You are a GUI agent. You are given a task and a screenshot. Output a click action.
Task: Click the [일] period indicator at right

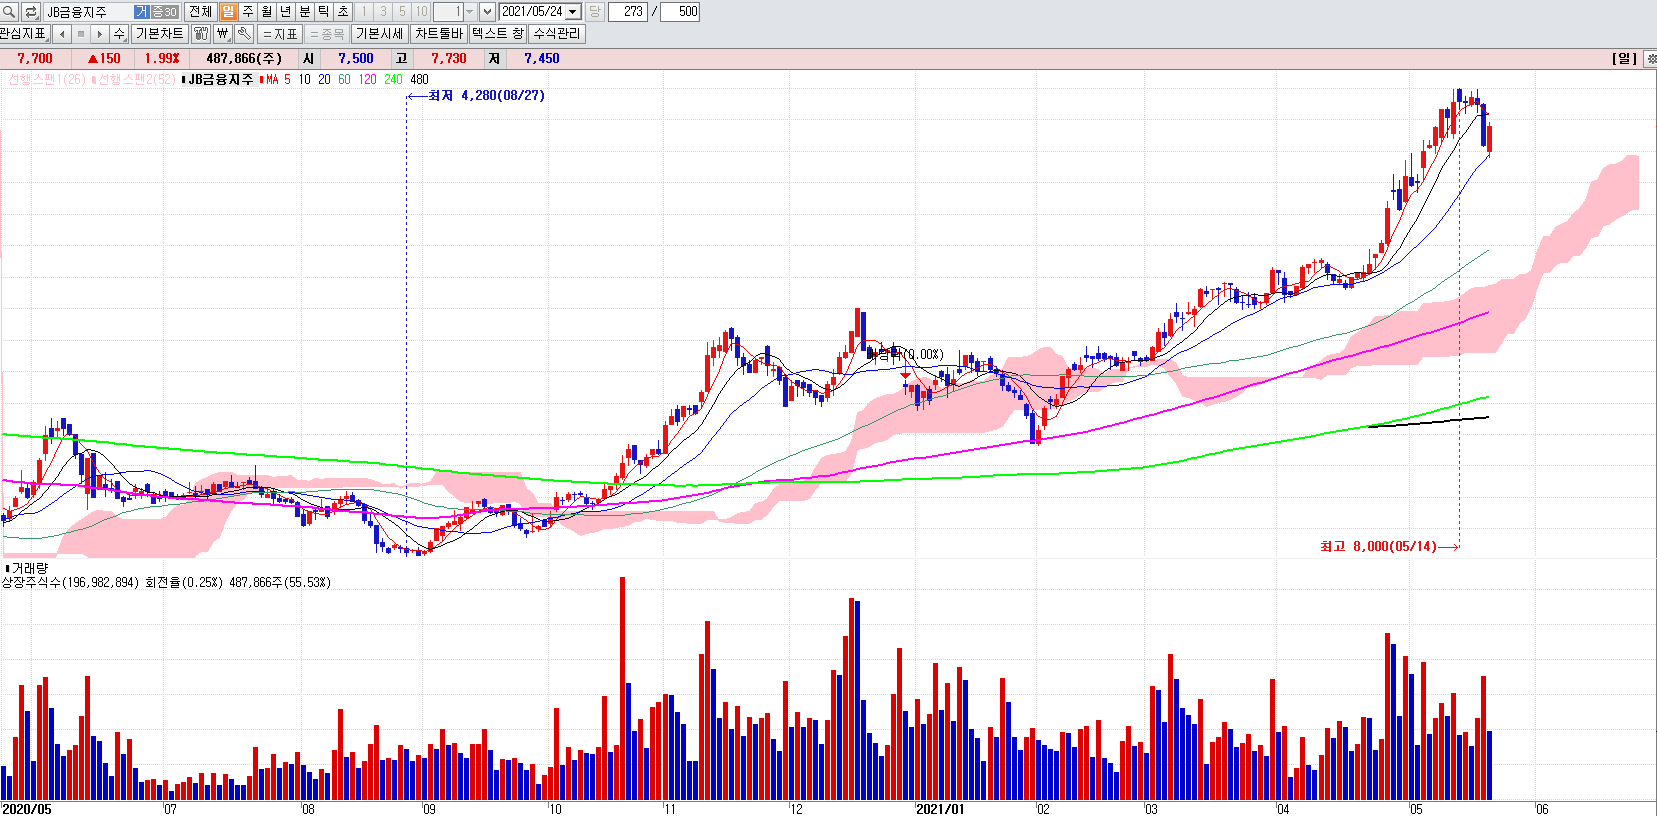[1625, 59]
